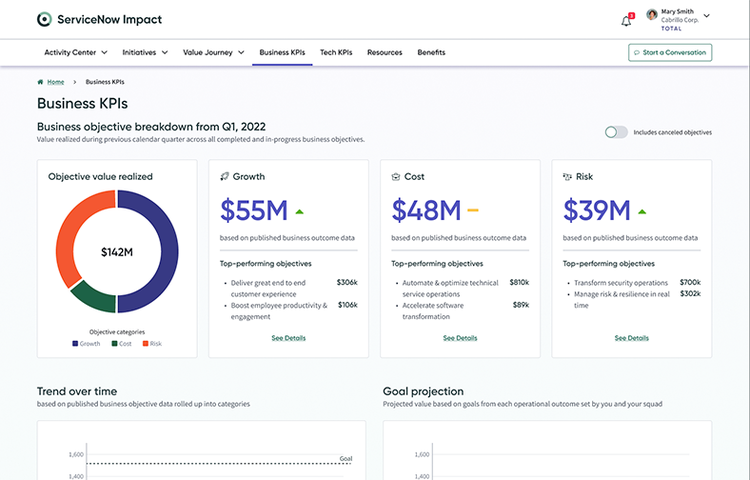Select the Business KPIs tab

point(282,52)
